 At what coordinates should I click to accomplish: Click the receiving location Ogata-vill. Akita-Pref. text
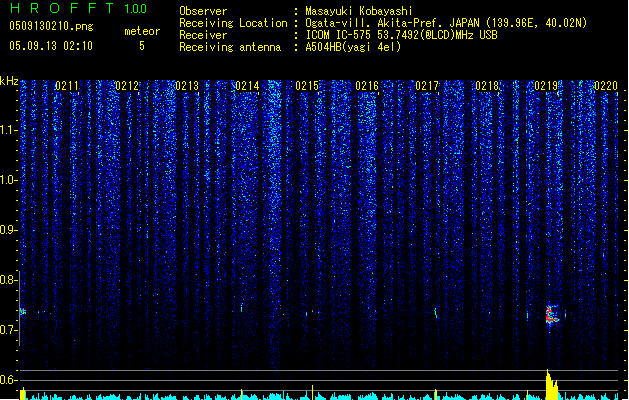[x=392, y=23]
